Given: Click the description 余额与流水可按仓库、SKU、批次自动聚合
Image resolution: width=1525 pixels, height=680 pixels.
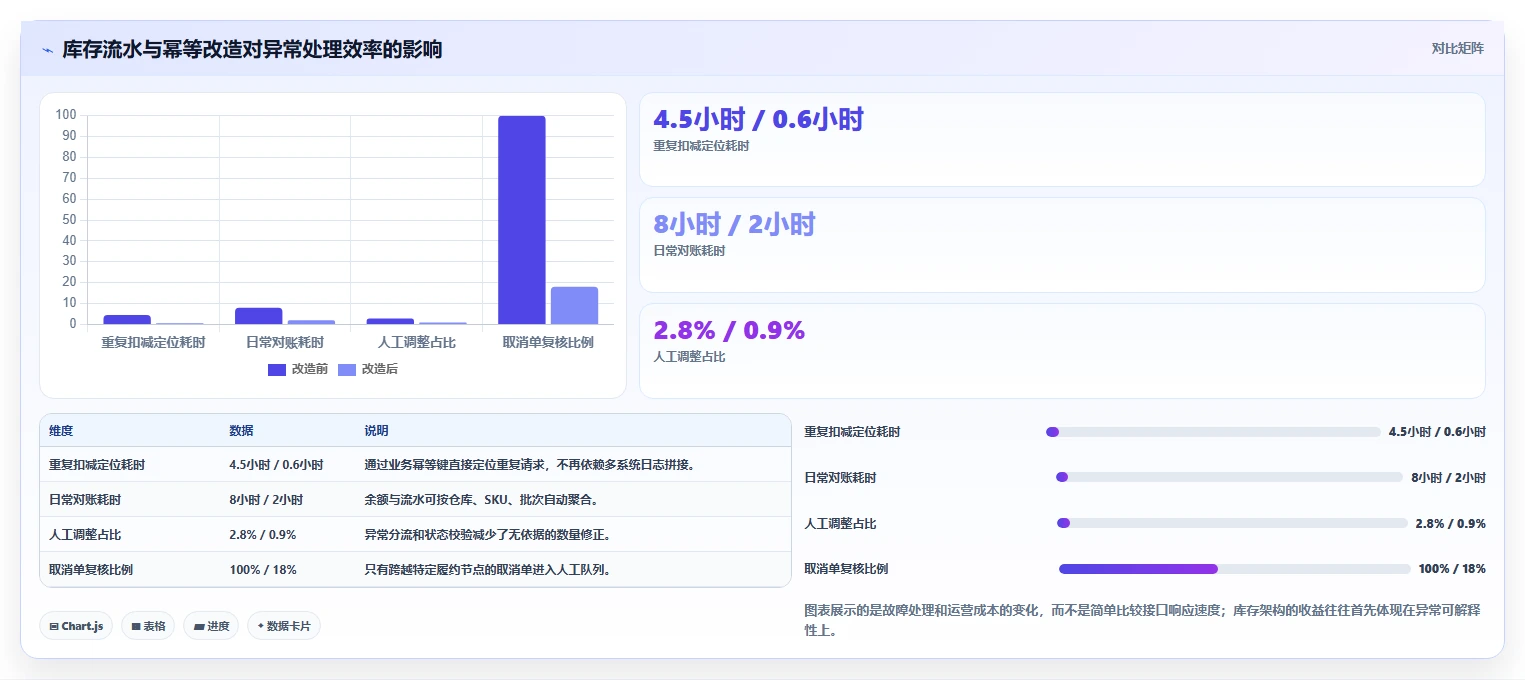Looking at the screenshot, I should (481, 500).
